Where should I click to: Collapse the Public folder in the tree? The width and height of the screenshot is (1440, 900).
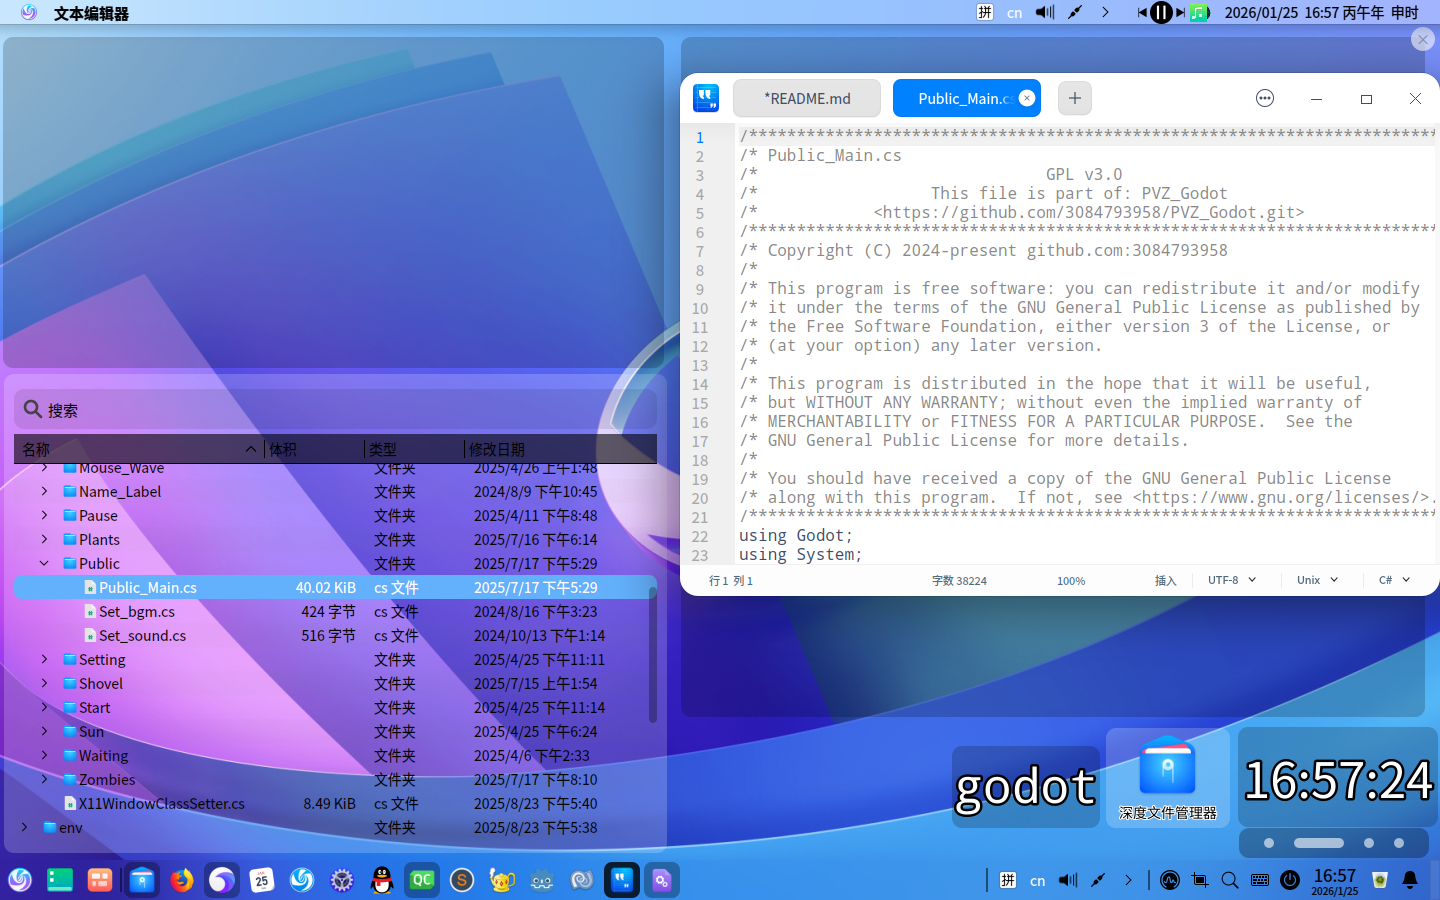point(44,564)
